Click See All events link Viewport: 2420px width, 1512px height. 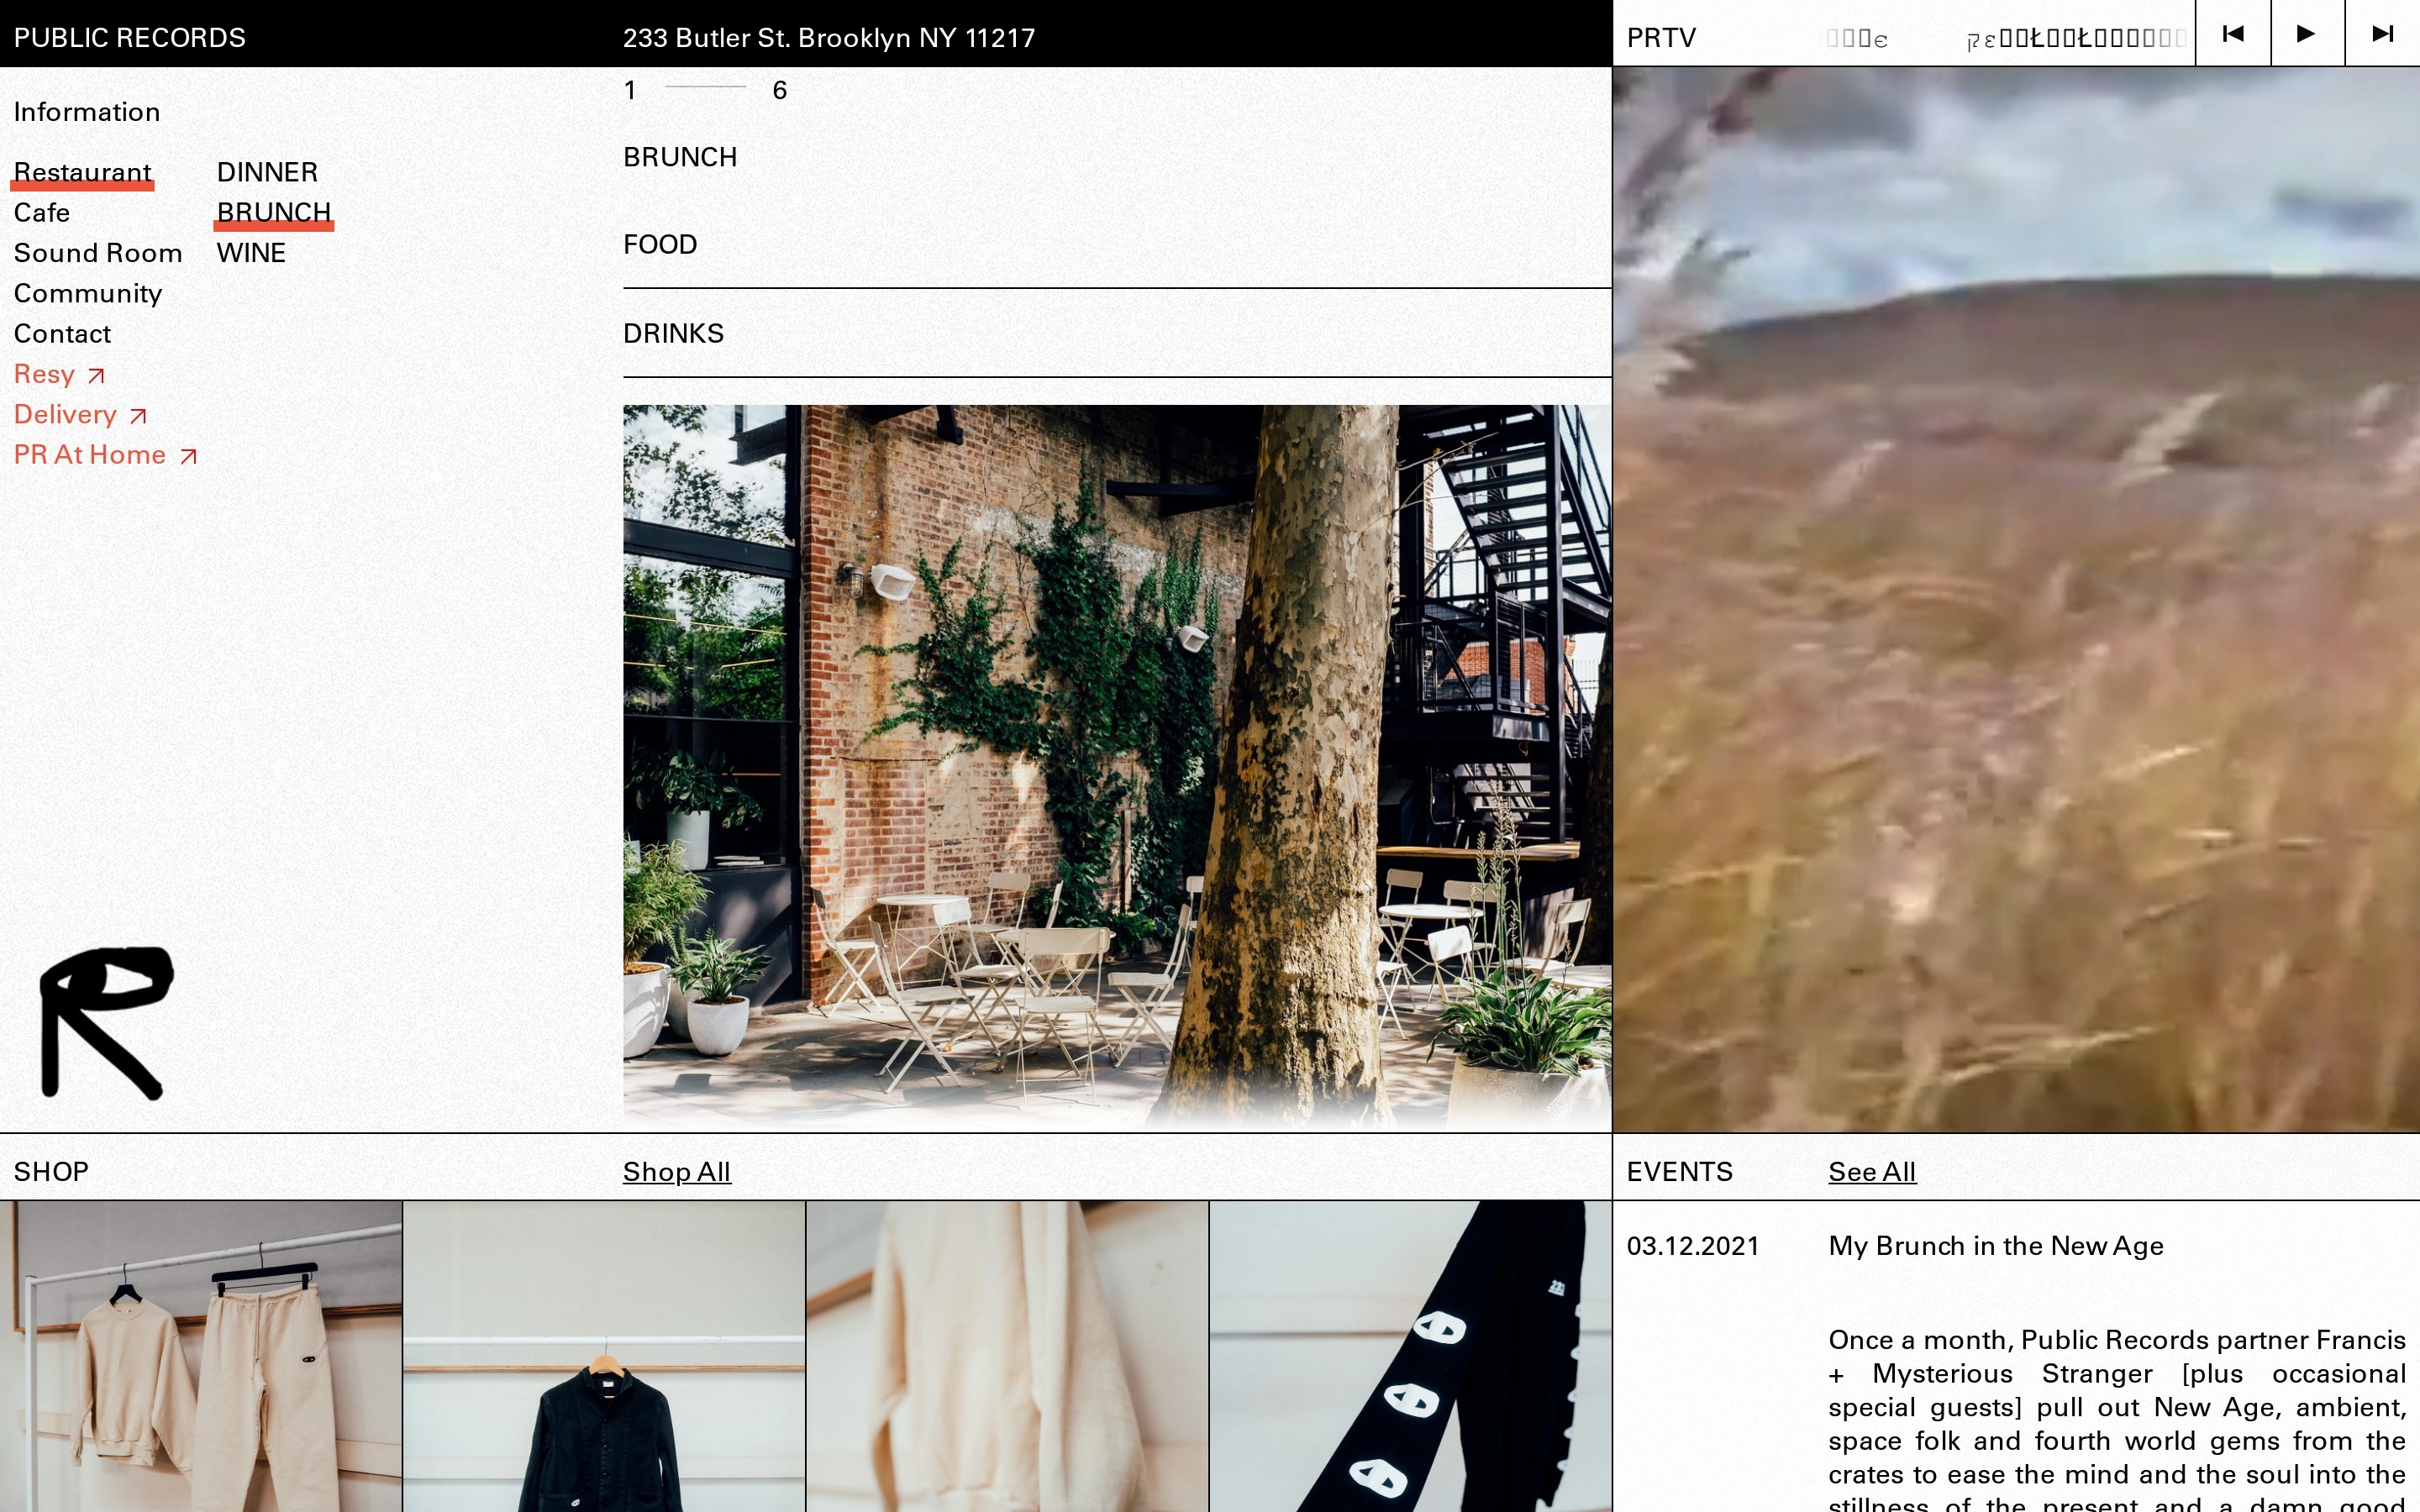click(x=1872, y=1172)
